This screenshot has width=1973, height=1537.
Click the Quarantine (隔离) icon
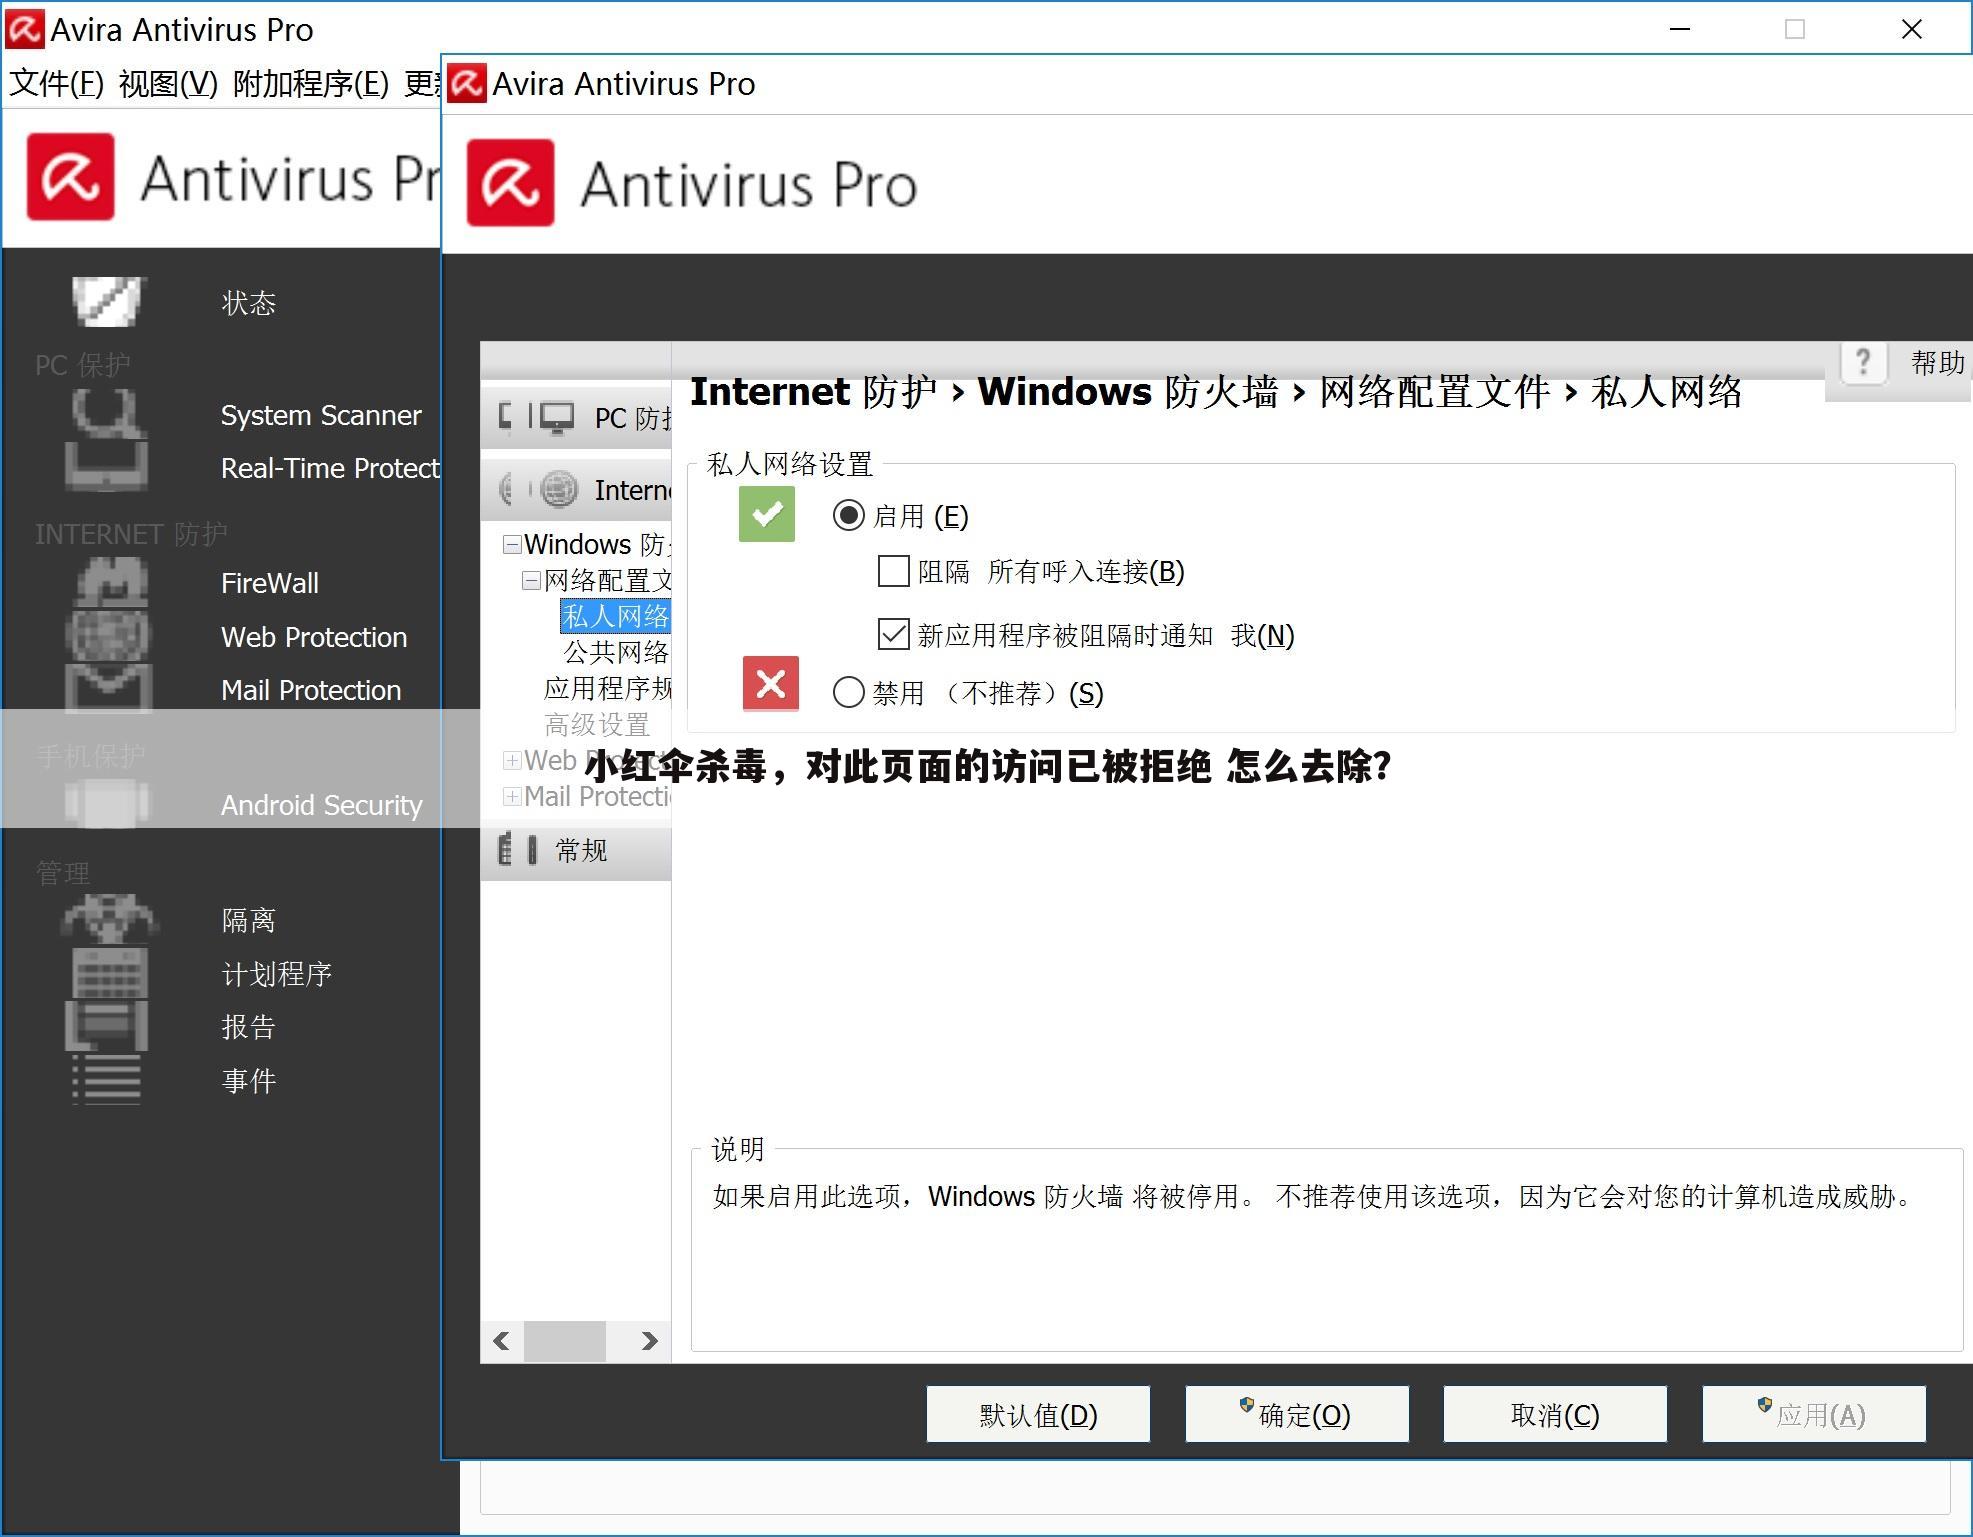pyautogui.click(x=109, y=919)
